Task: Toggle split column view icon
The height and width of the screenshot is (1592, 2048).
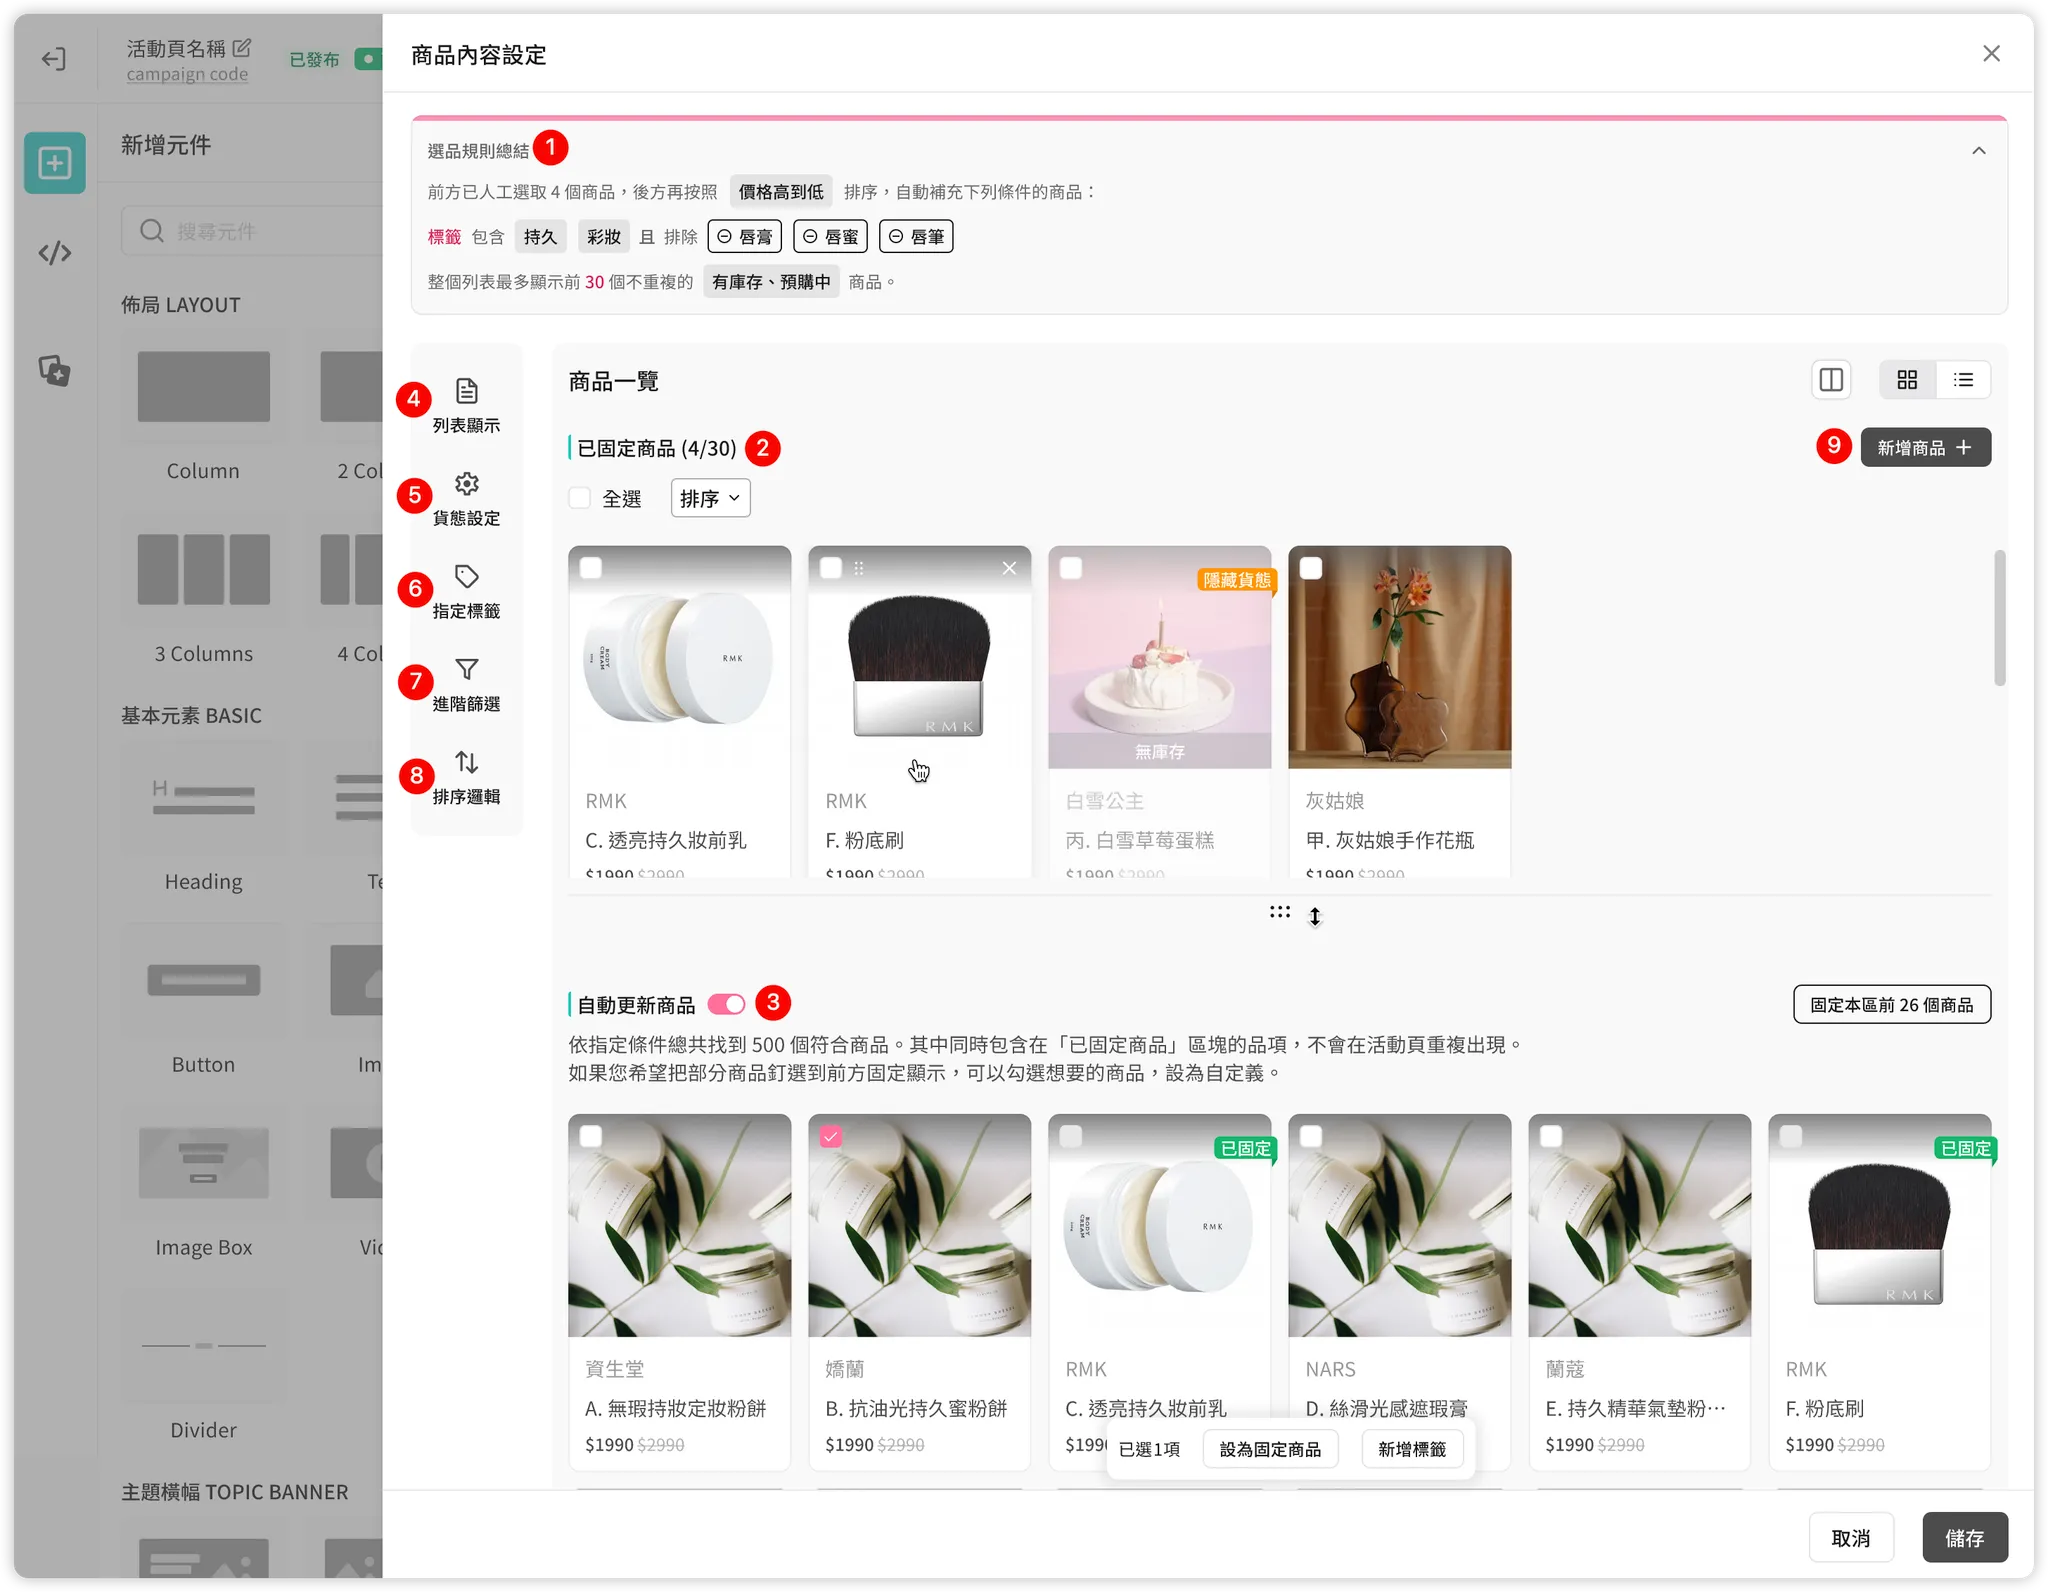Action: [1831, 380]
